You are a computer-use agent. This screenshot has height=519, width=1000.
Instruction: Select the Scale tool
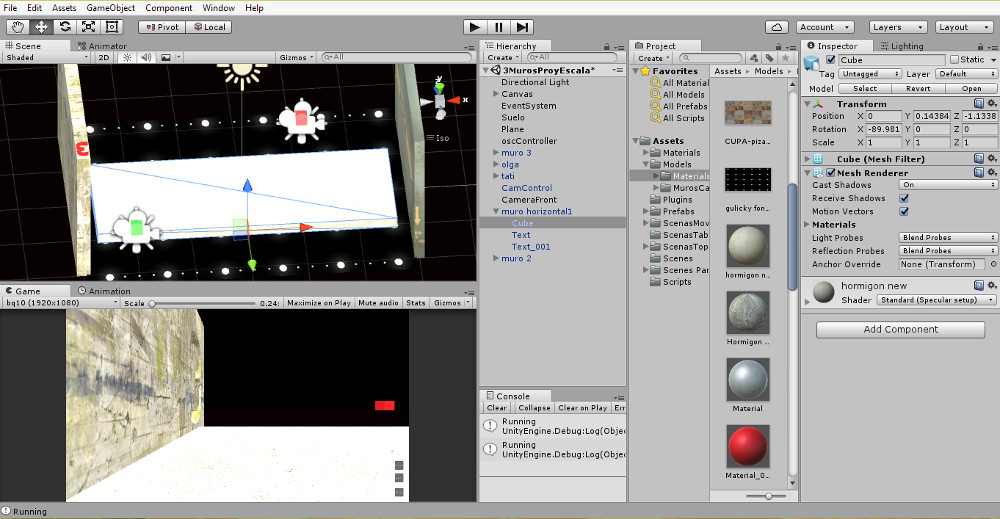(x=88, y=27)
